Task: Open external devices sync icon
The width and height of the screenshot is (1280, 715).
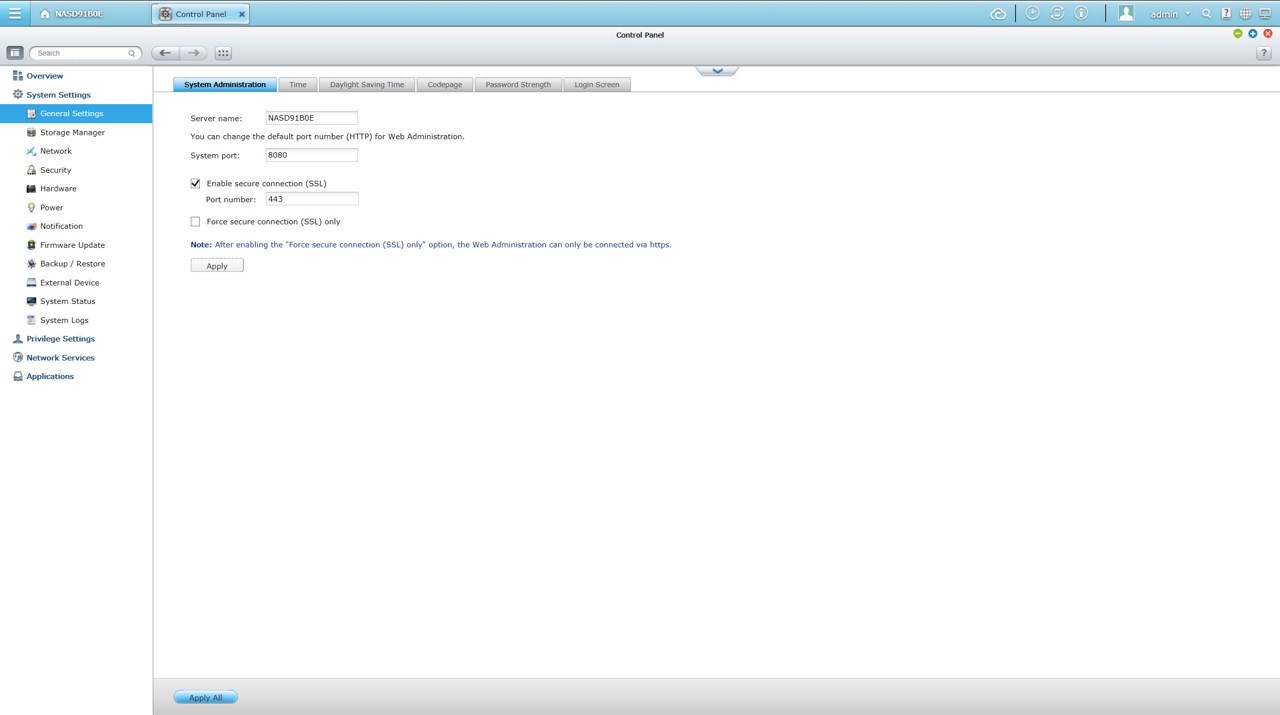Action: (x=1057, y=13)
